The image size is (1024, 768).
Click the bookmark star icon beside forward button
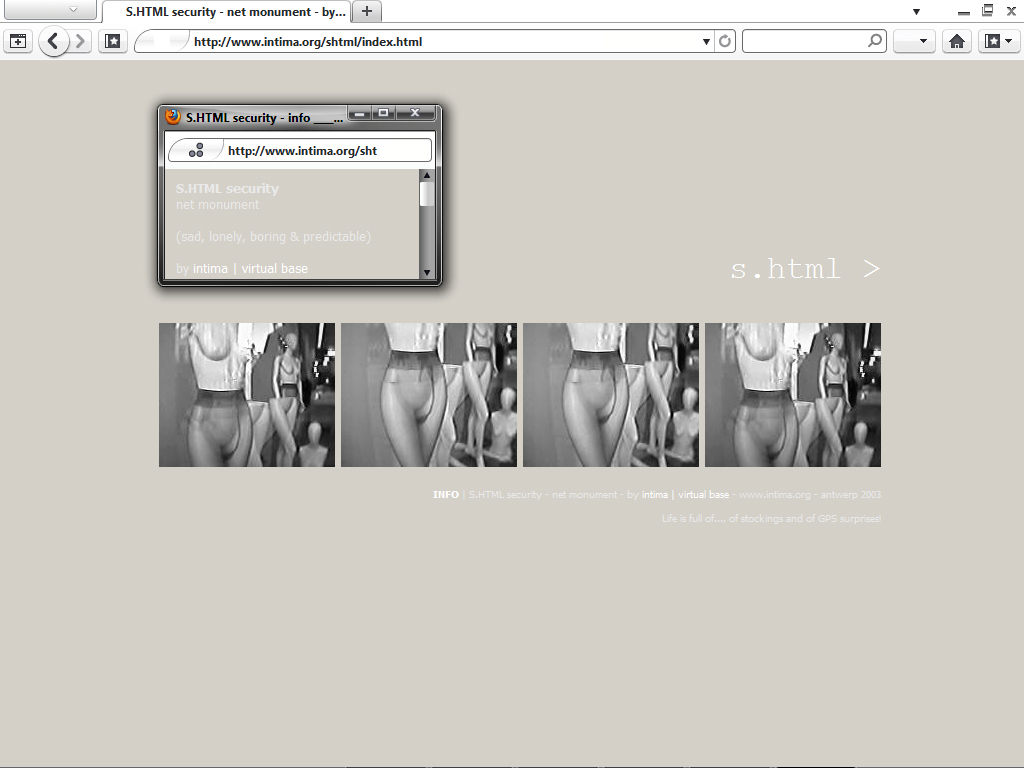point(113,42)
